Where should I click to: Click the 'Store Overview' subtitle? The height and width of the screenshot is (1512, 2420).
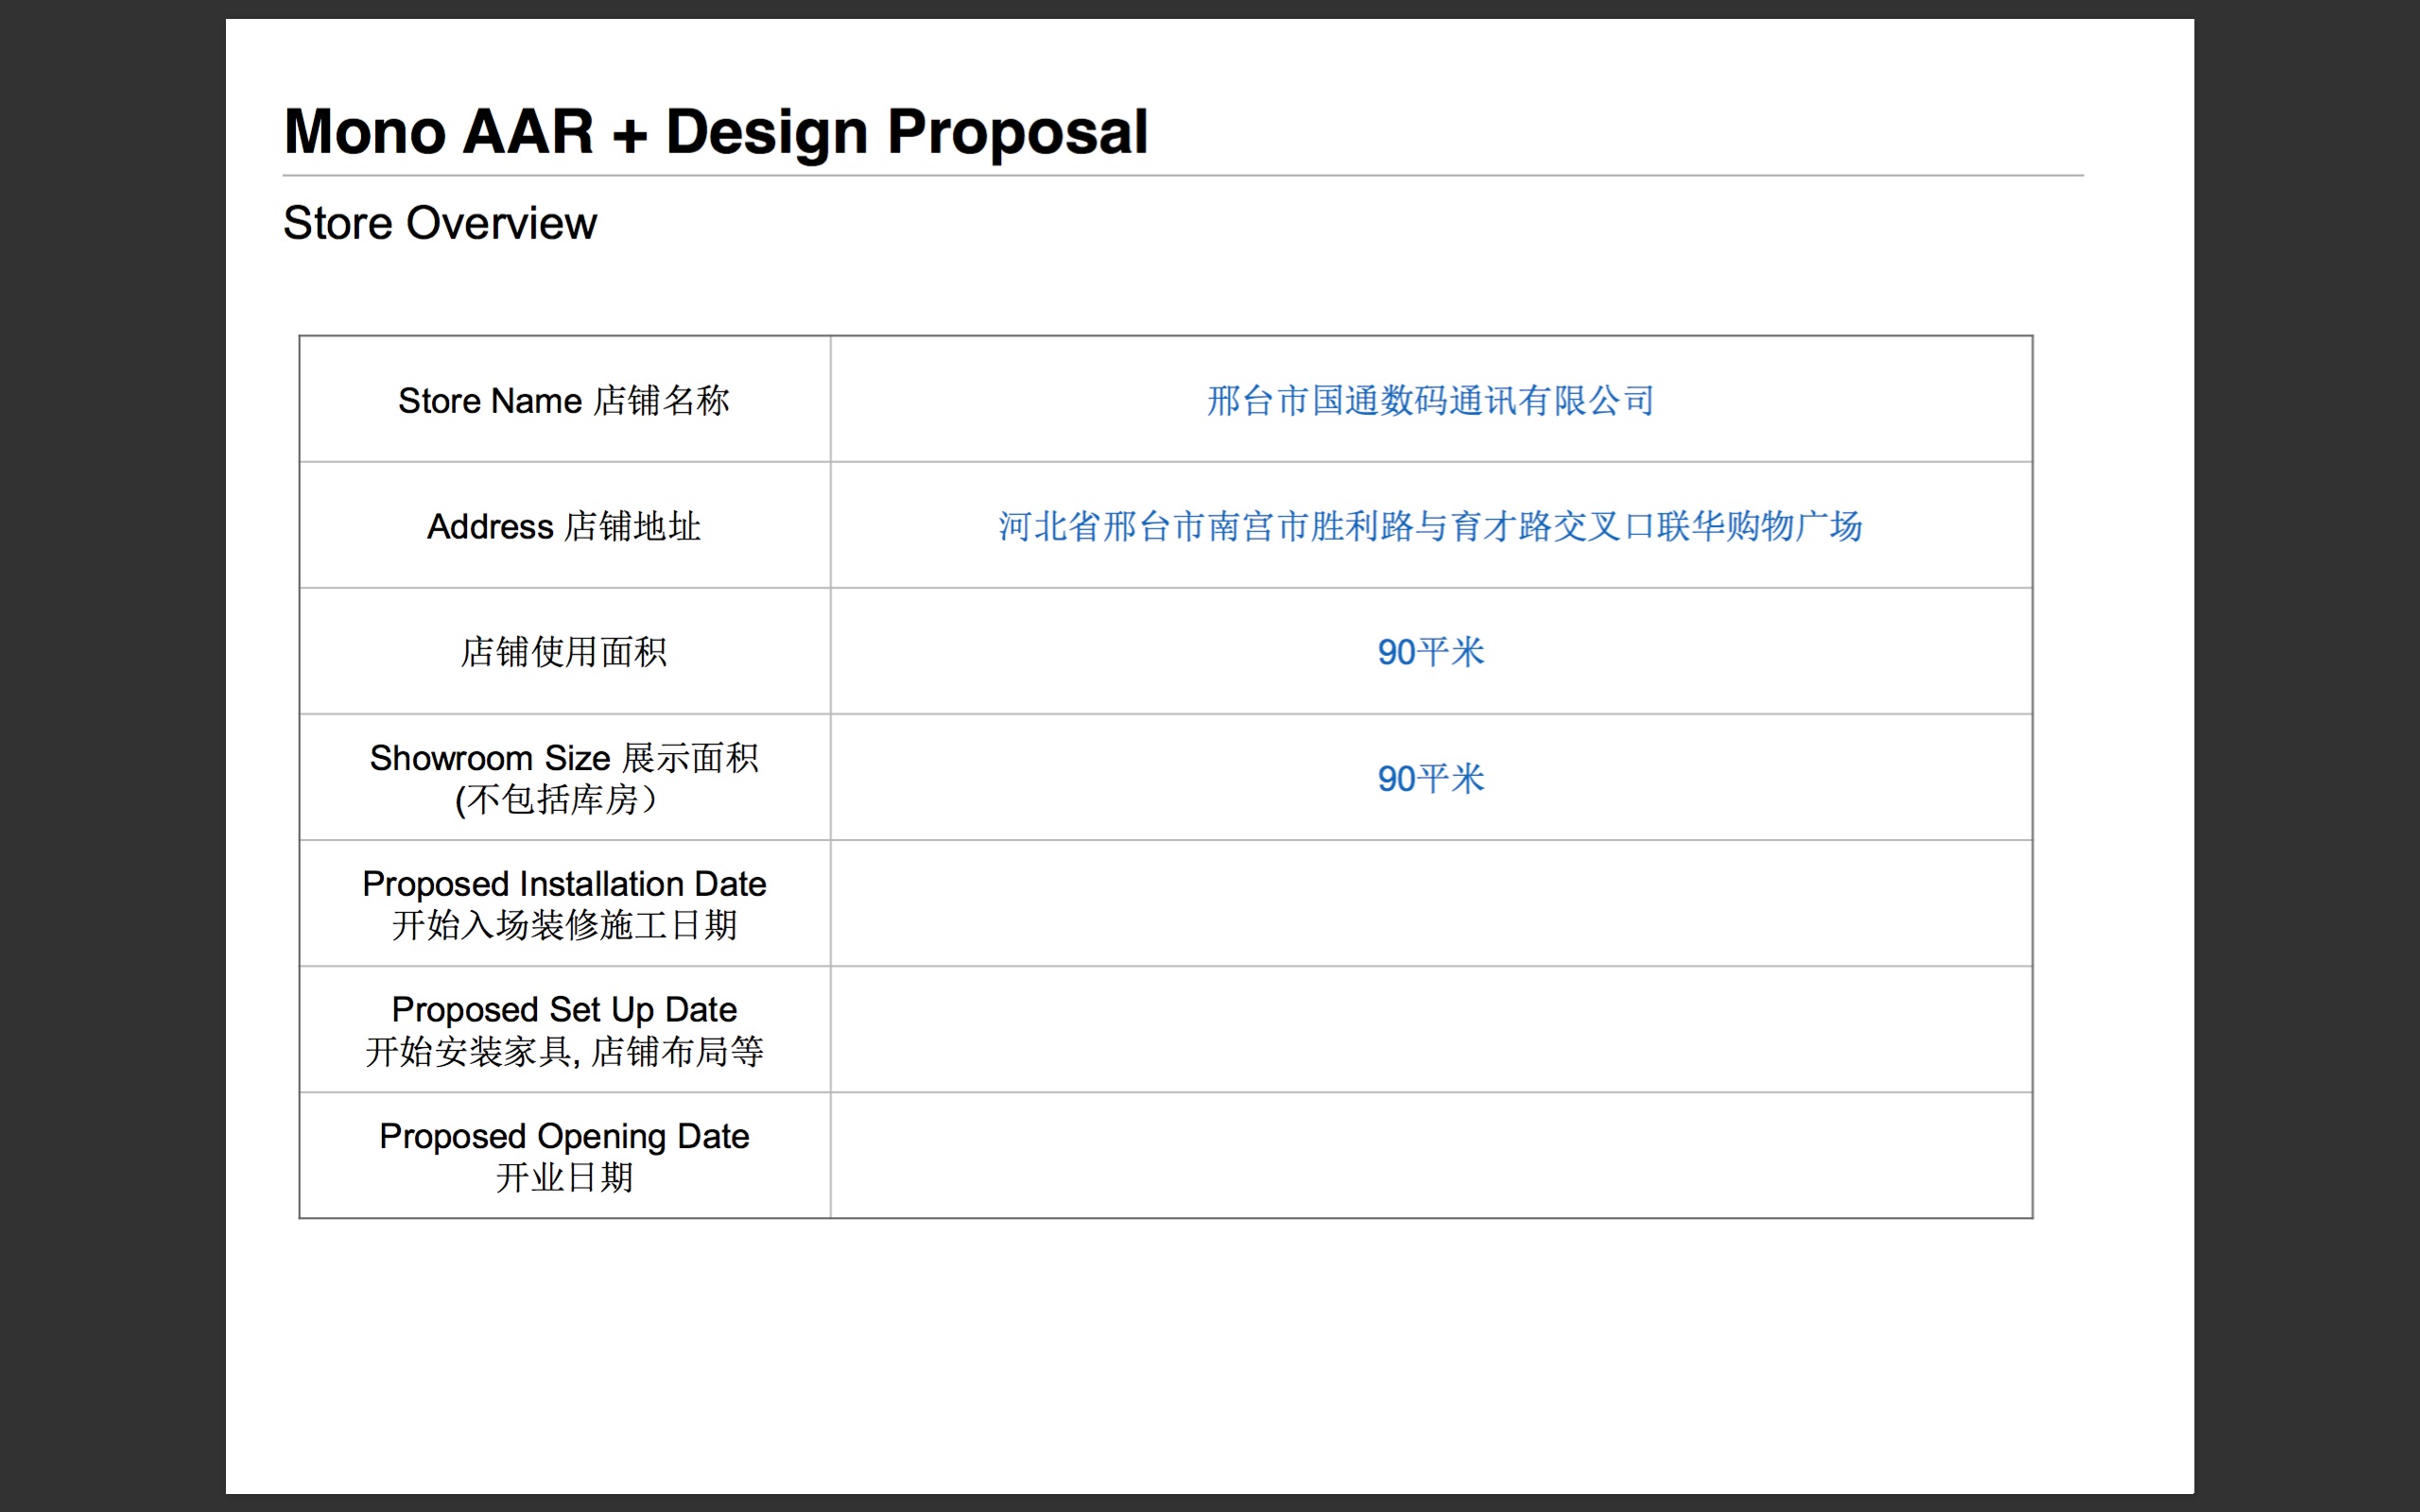[440, 222]
